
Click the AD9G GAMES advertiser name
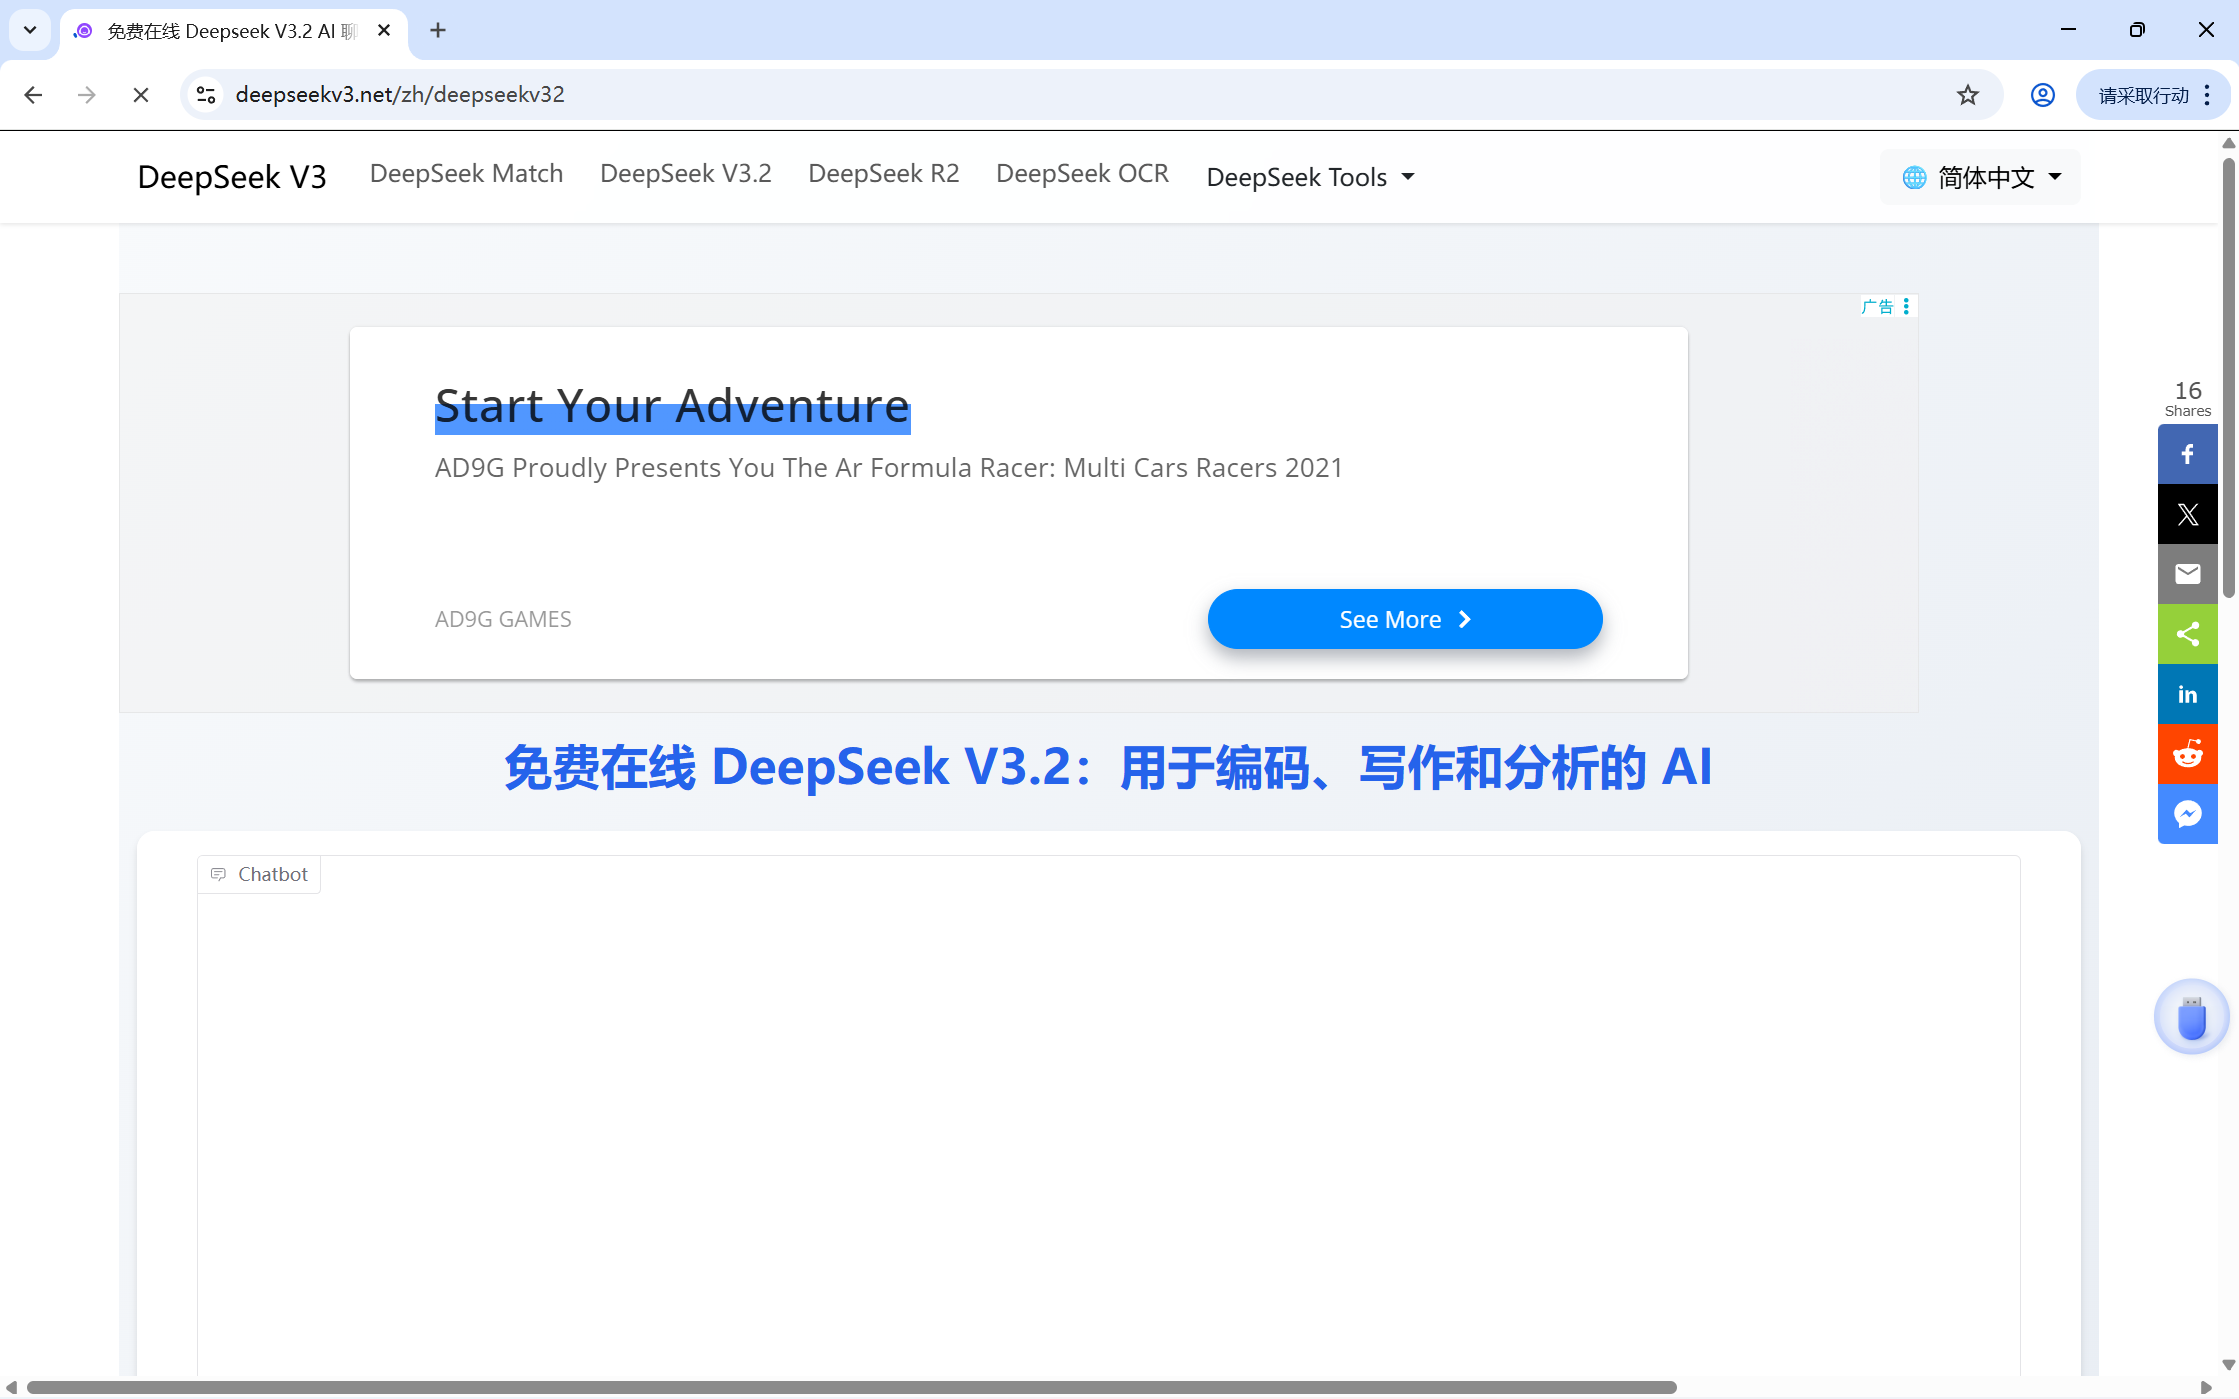point(503,619)
